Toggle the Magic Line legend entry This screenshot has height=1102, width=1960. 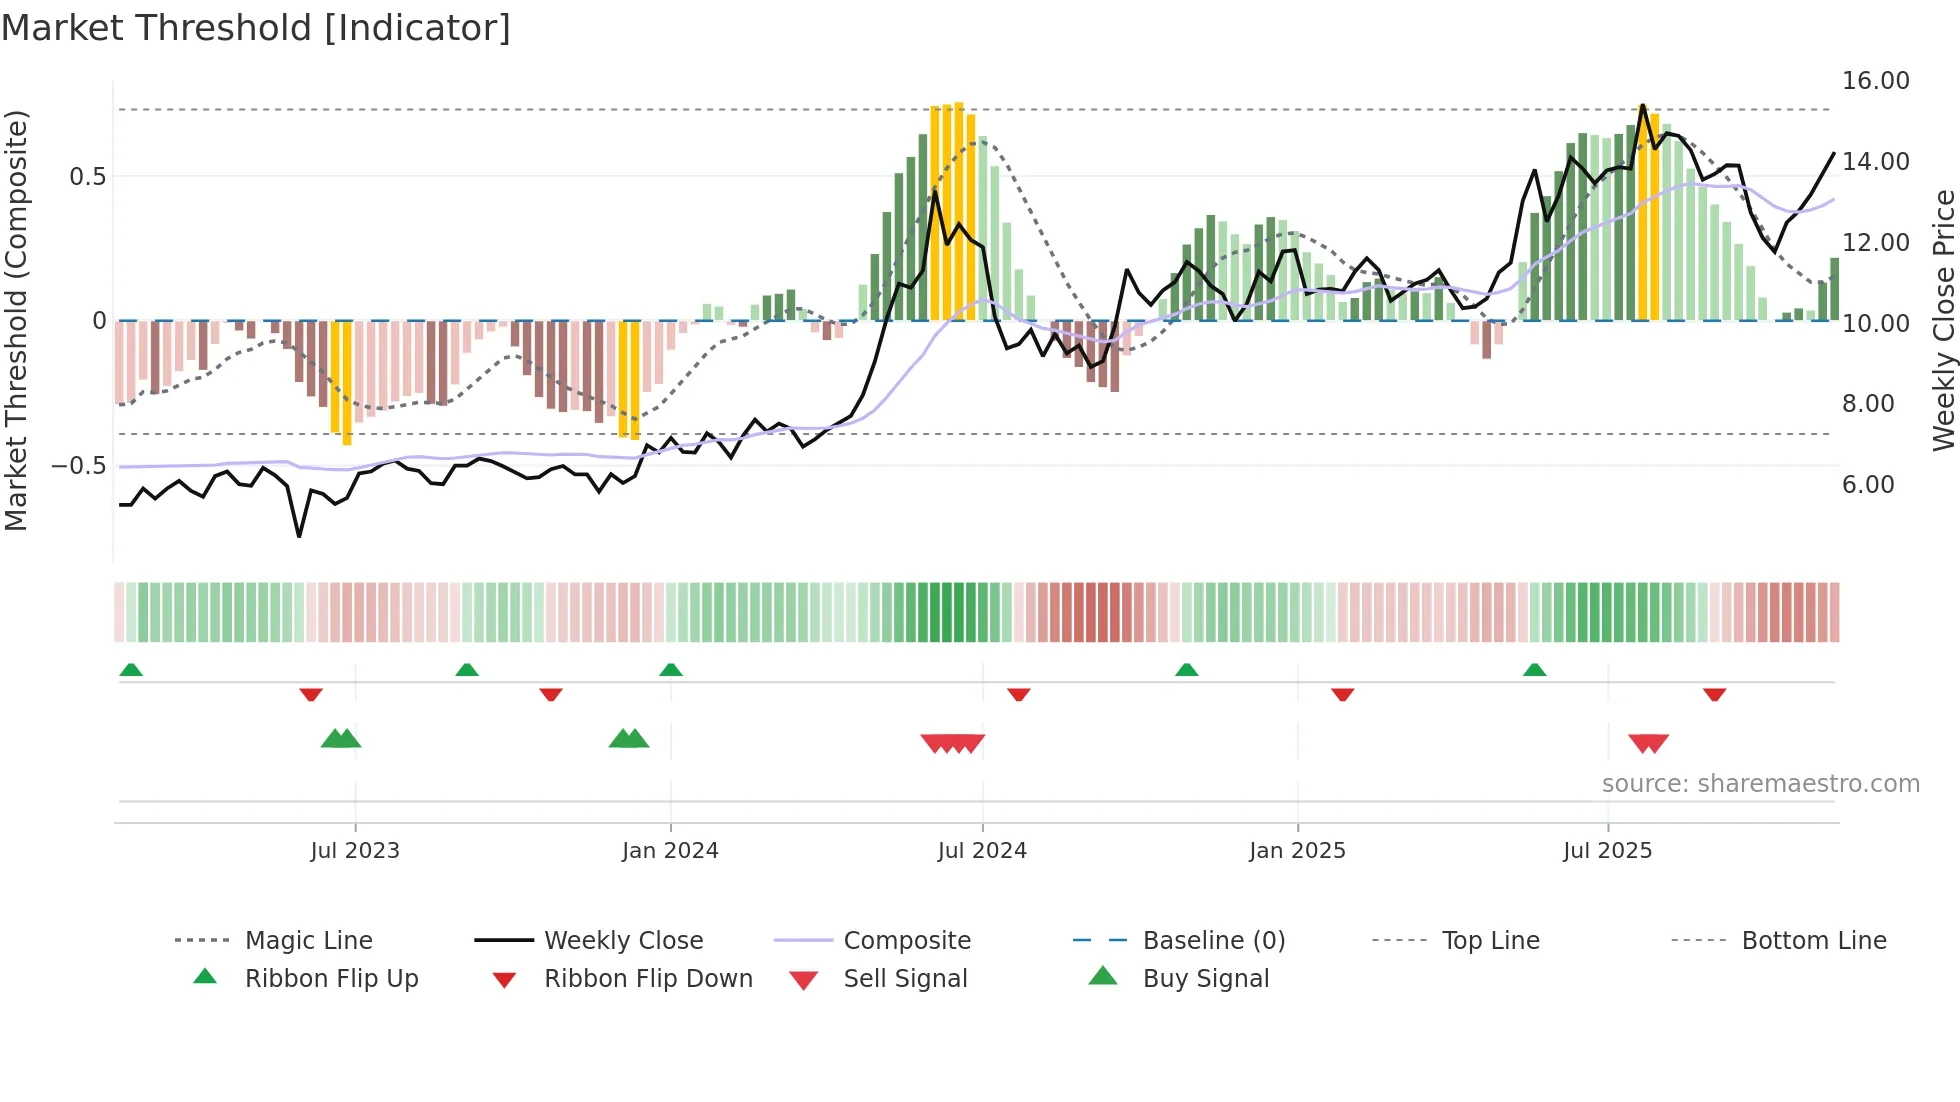(308, 940)
